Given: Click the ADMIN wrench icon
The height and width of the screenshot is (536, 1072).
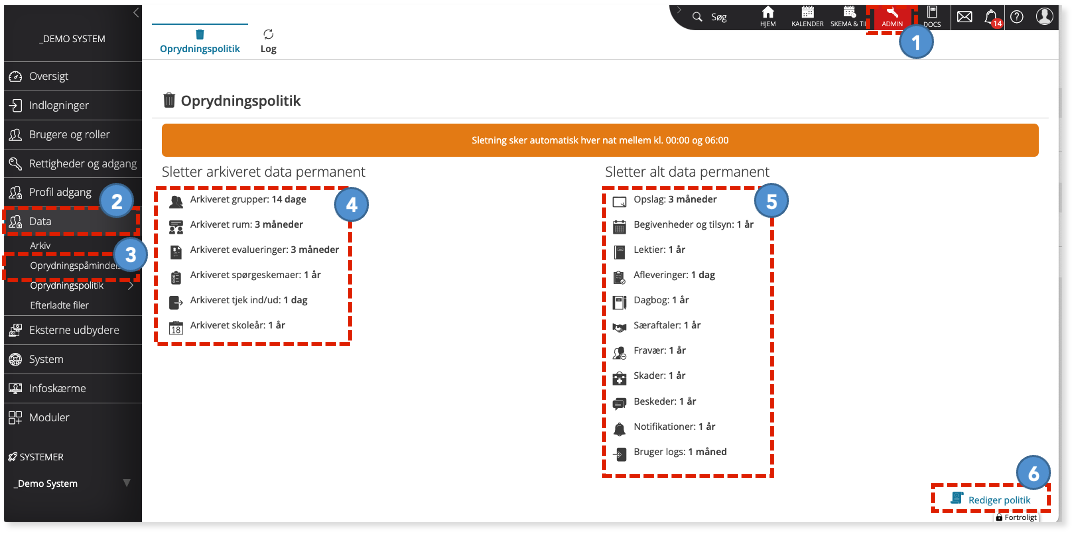Looking at the screenshot, I should [892, 16].
